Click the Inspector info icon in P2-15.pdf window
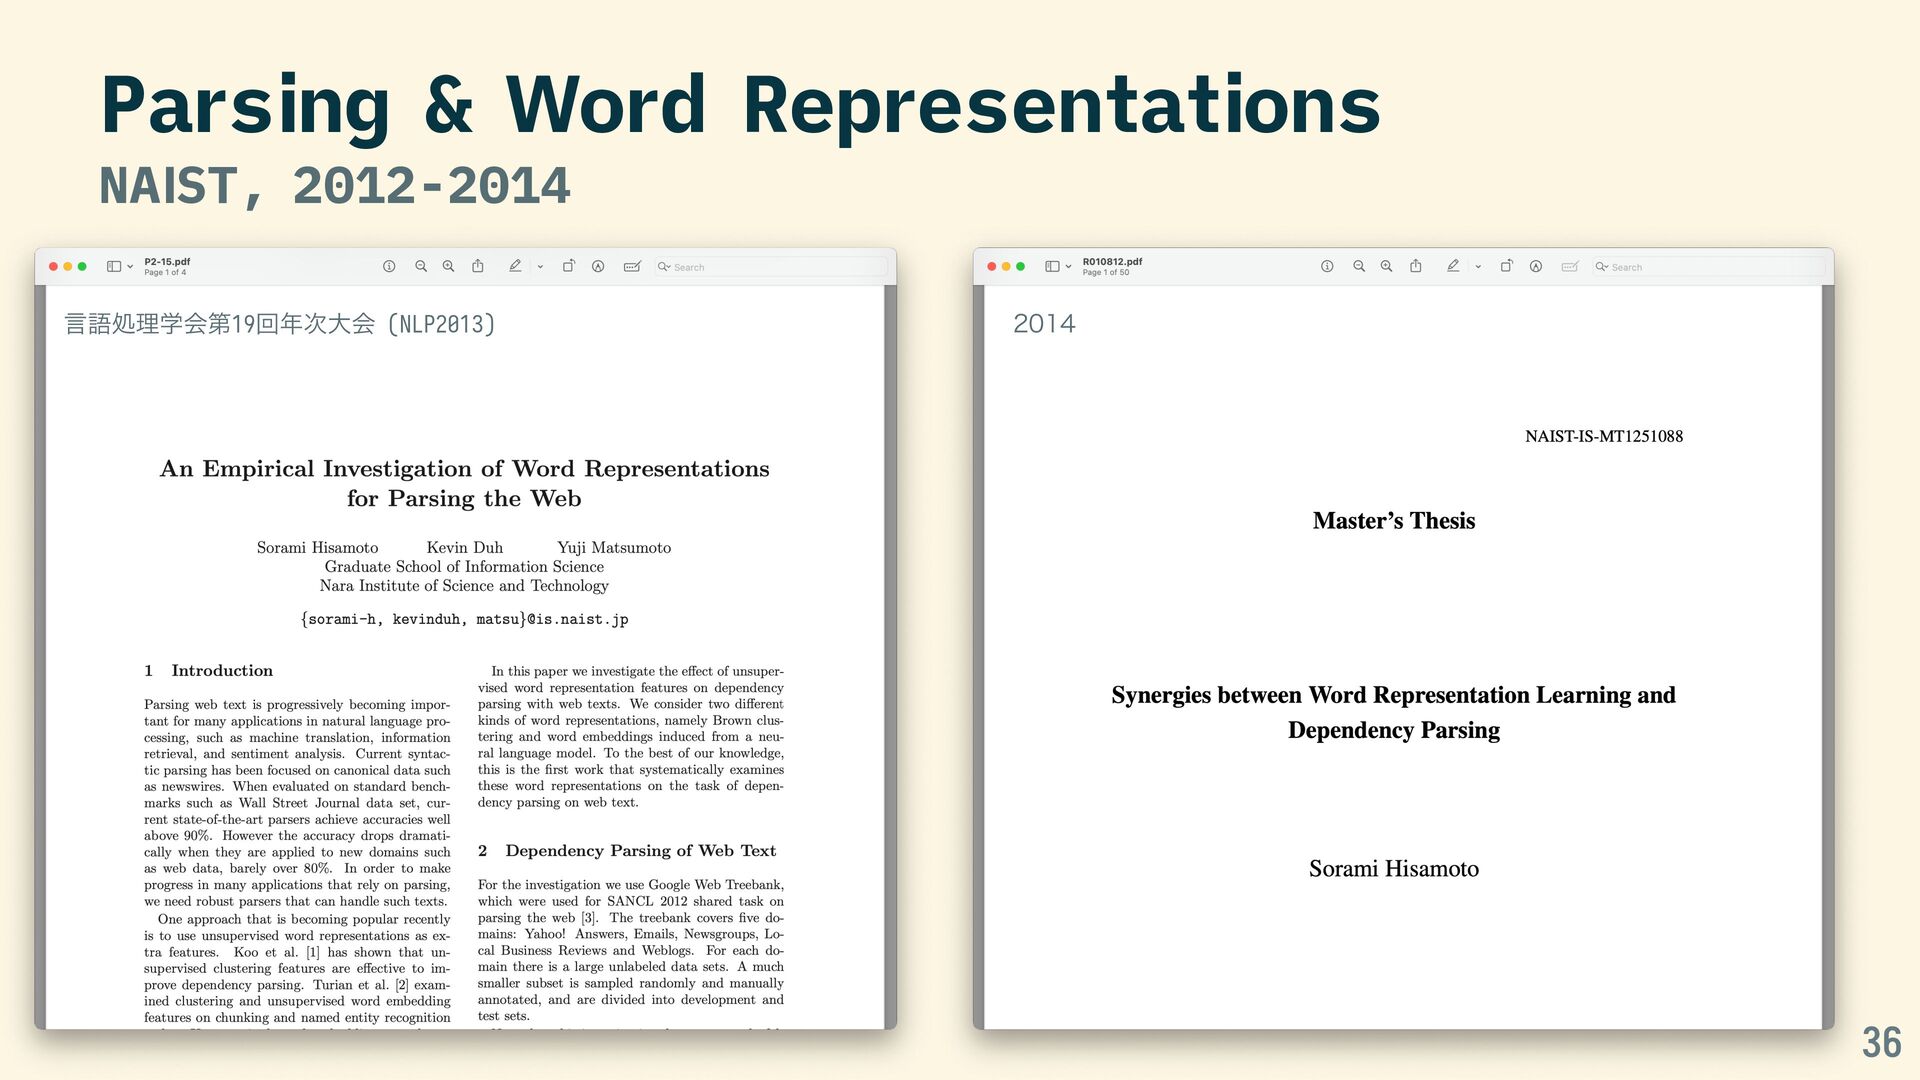 [389, 266]
